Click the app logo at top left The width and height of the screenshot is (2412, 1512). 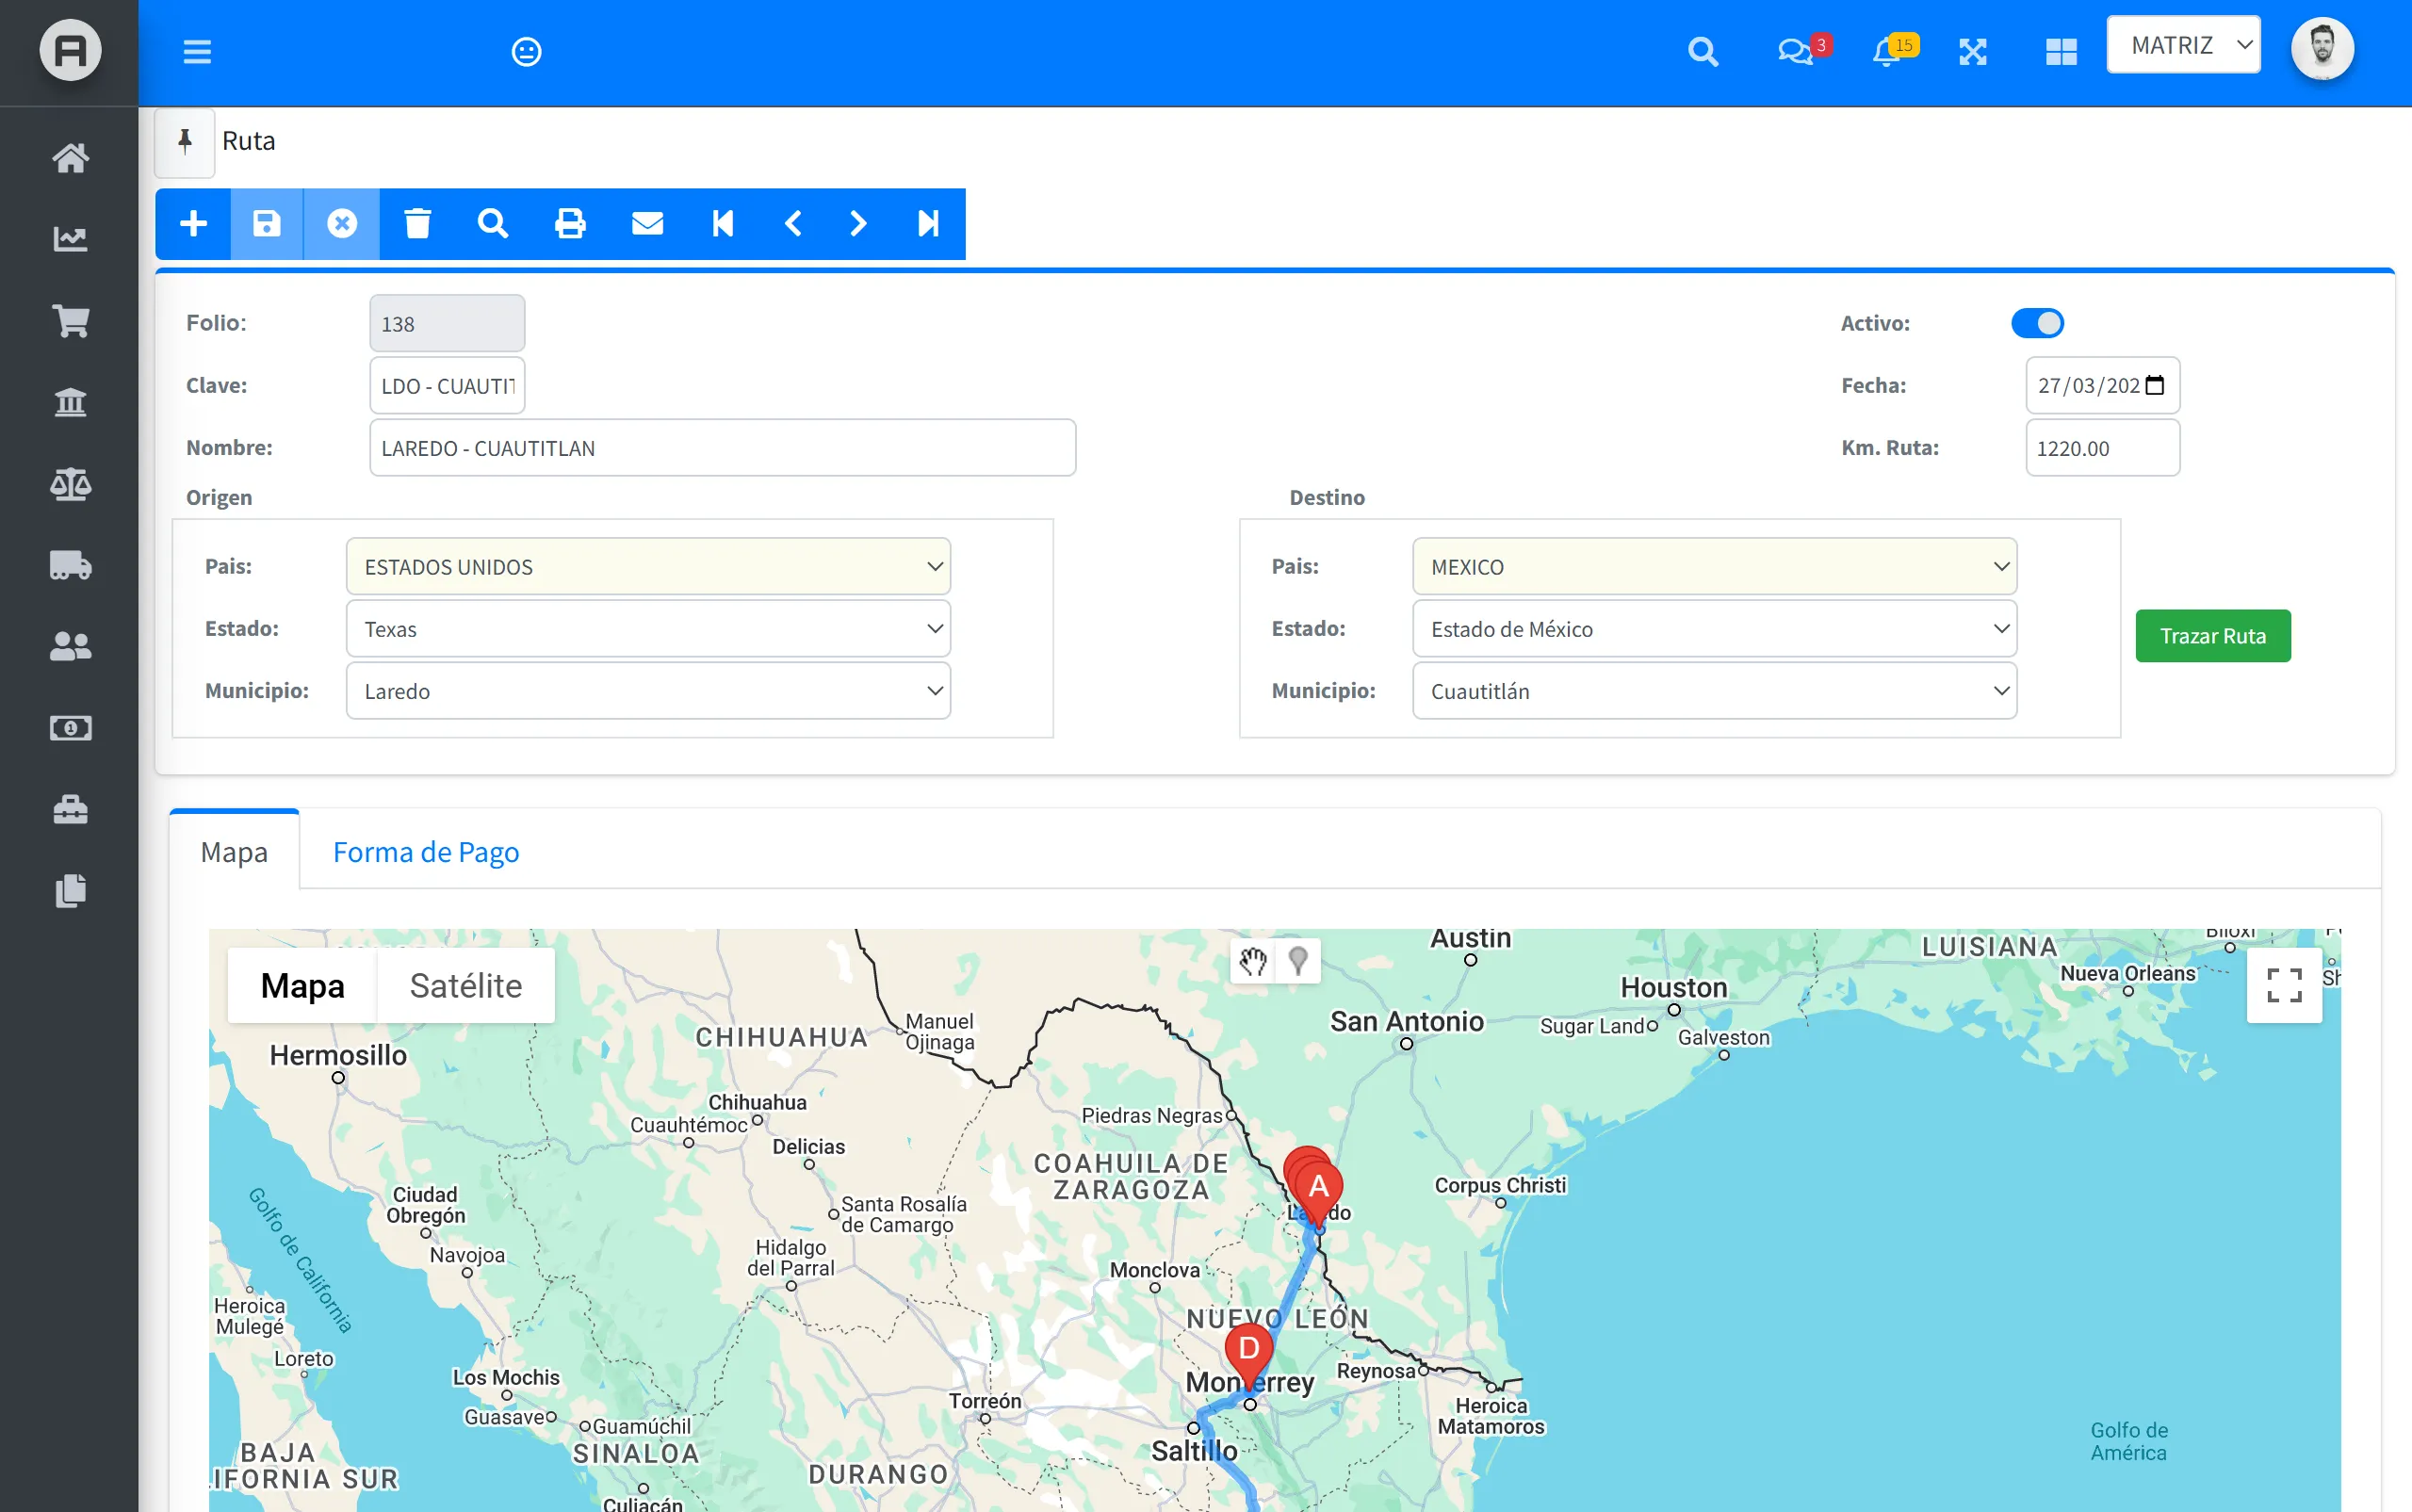[70, 50]
